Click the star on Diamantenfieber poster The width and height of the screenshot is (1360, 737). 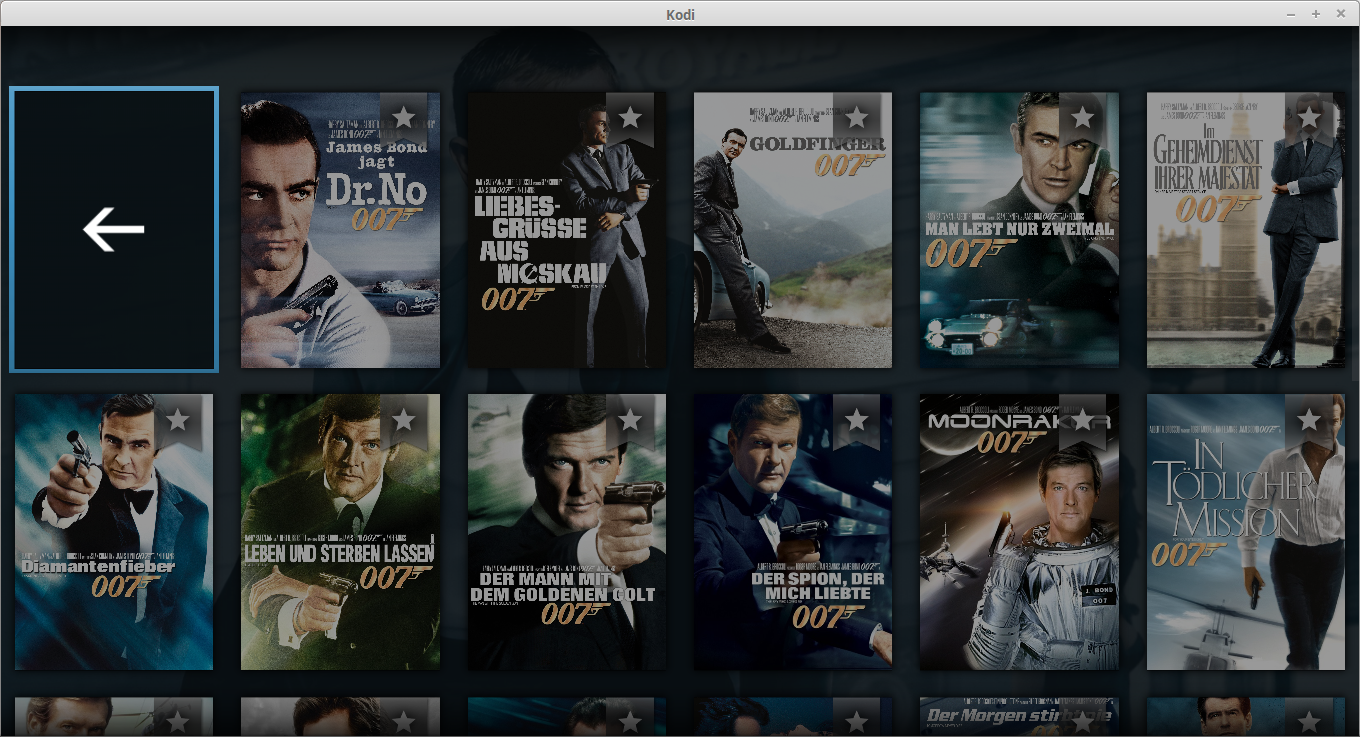pyautogui.click(x=178, y=419)
